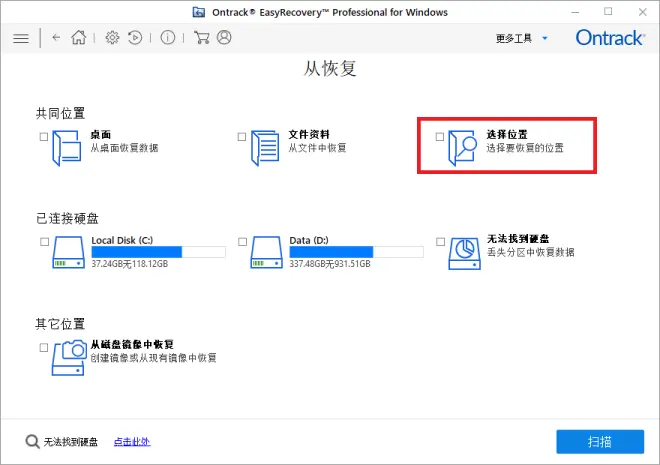Go back with the arrow icon
This screenshot has width=660, height=465.
click(x=56, y=37)
